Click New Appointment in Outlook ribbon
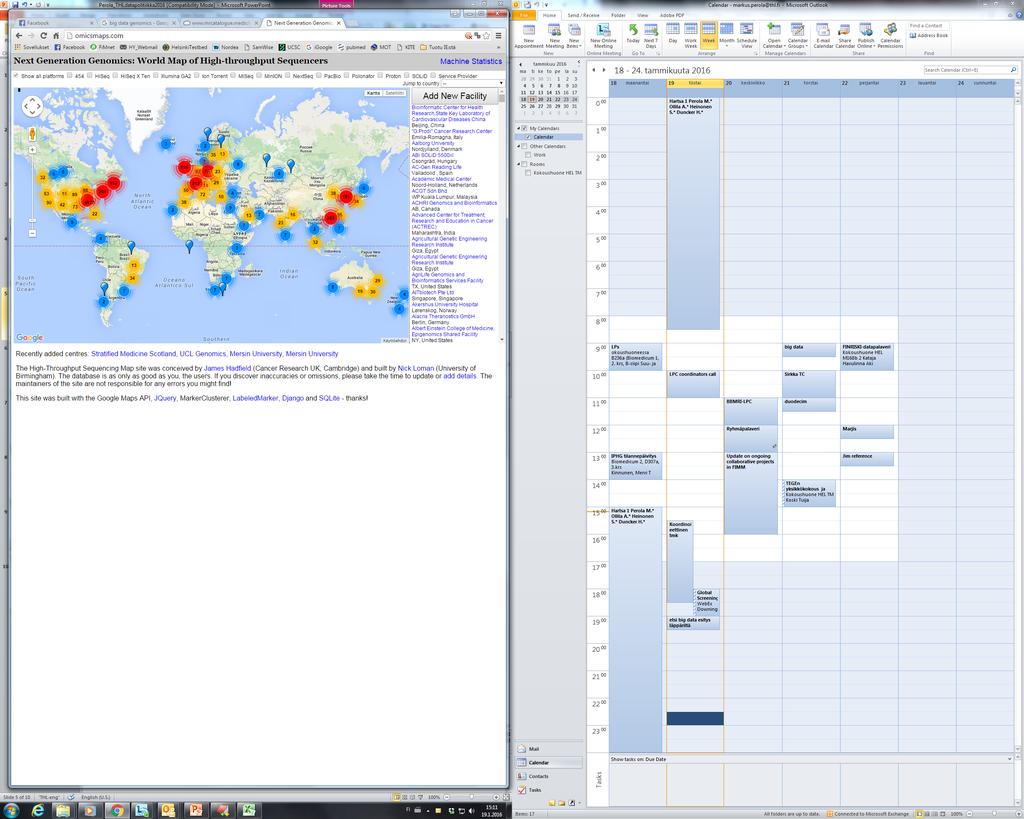 [528, 36]
